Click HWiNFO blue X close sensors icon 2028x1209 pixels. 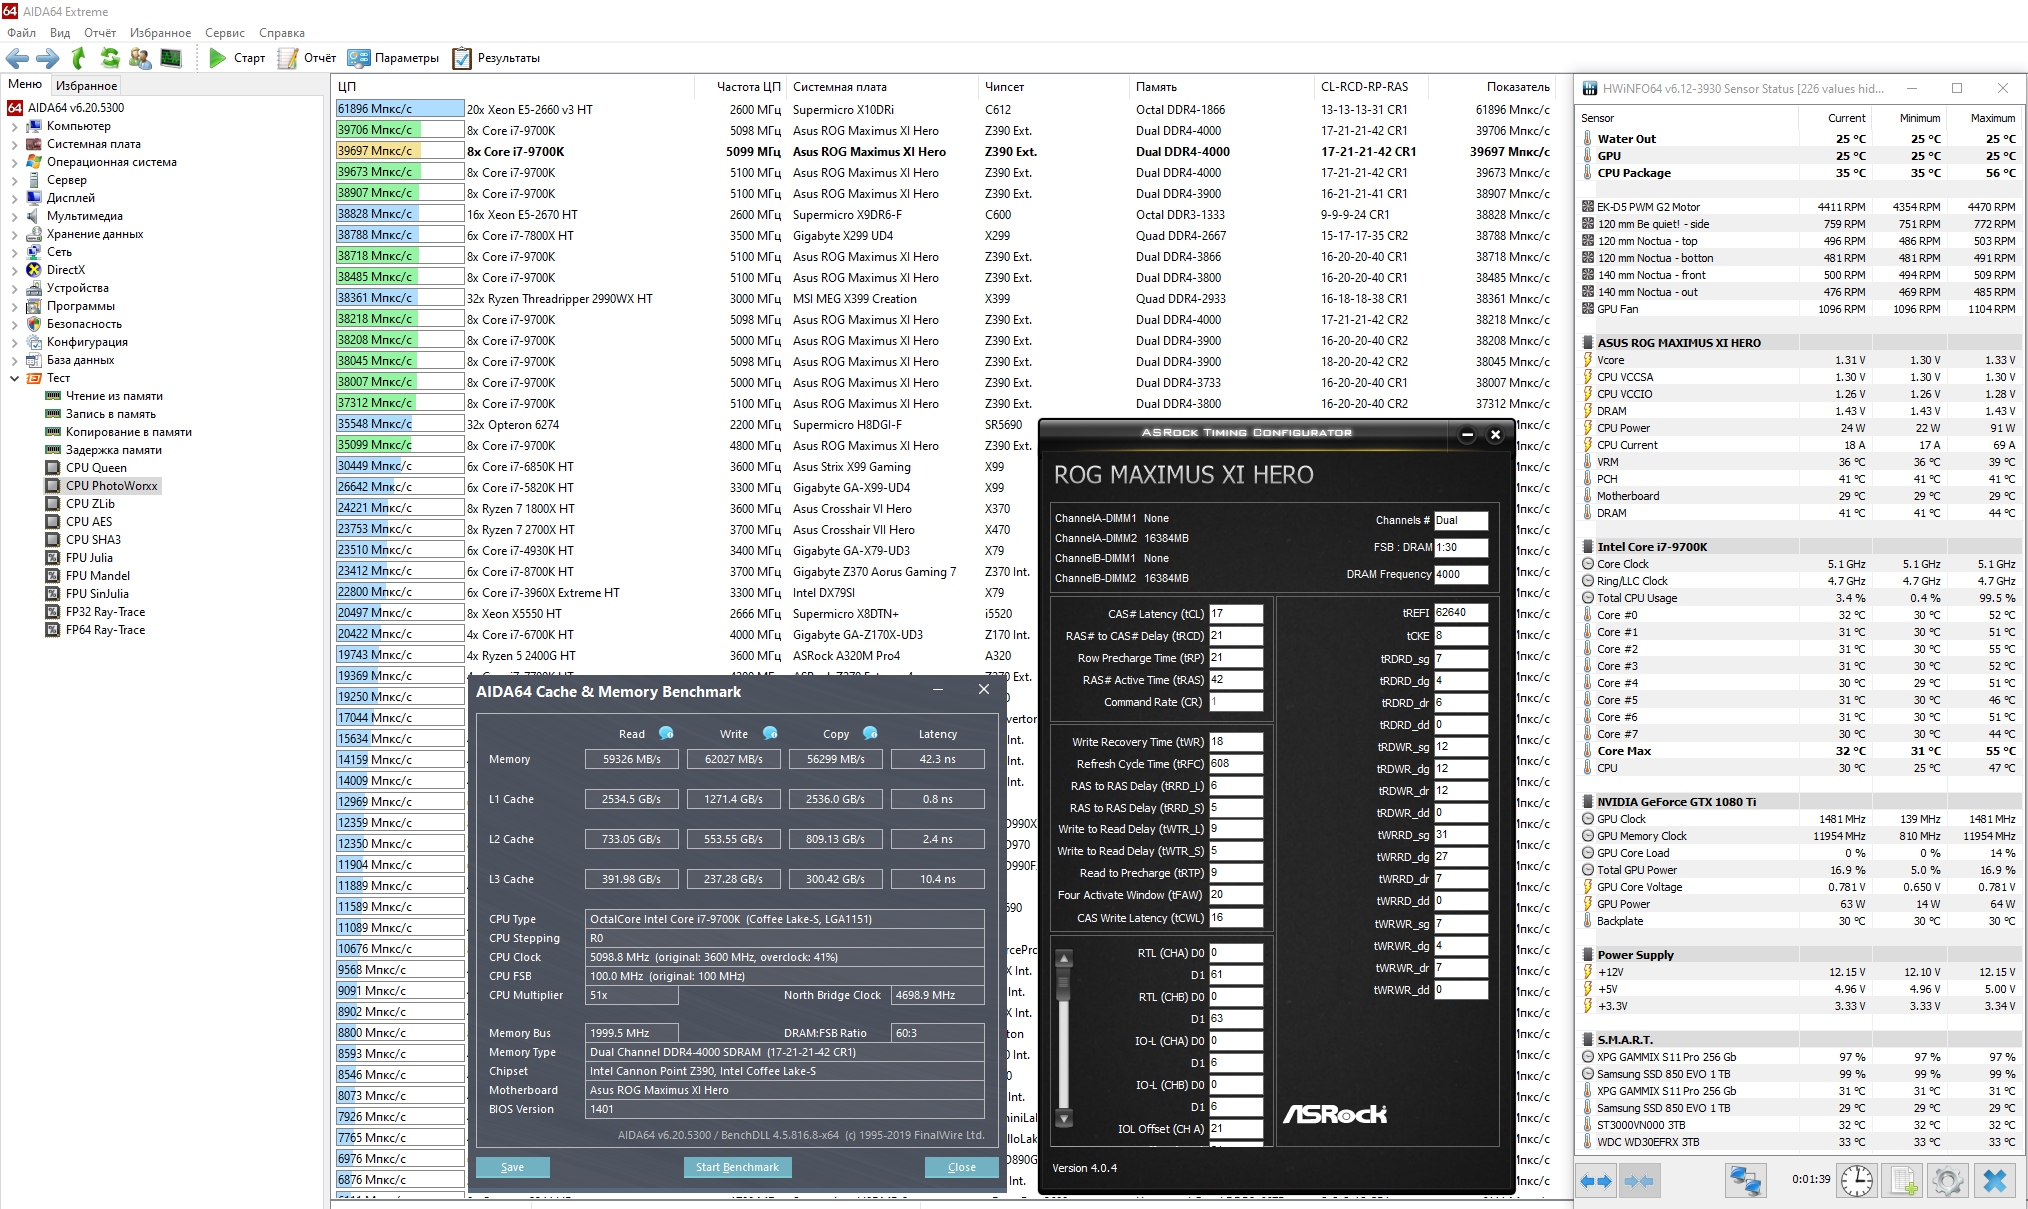1994,1181
